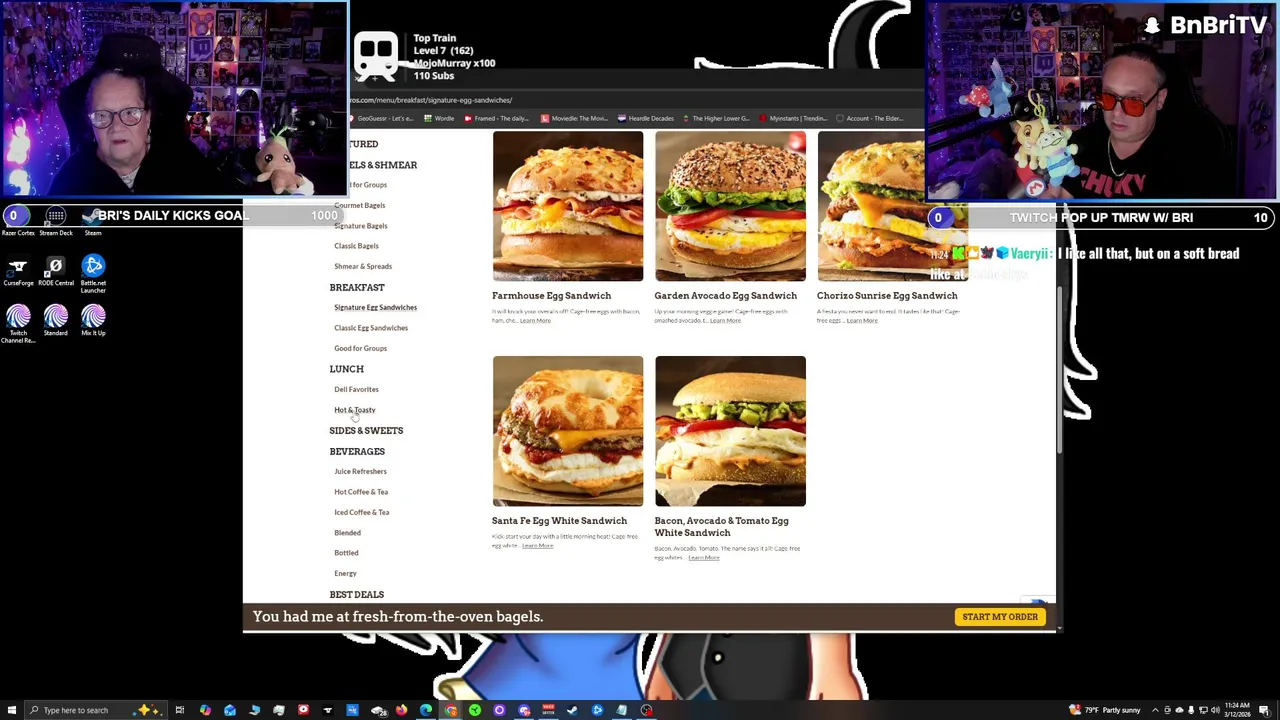Select the SIDES & SWEETS category
The width and height of the screenshot is (1280, 720).
[366, 431]
